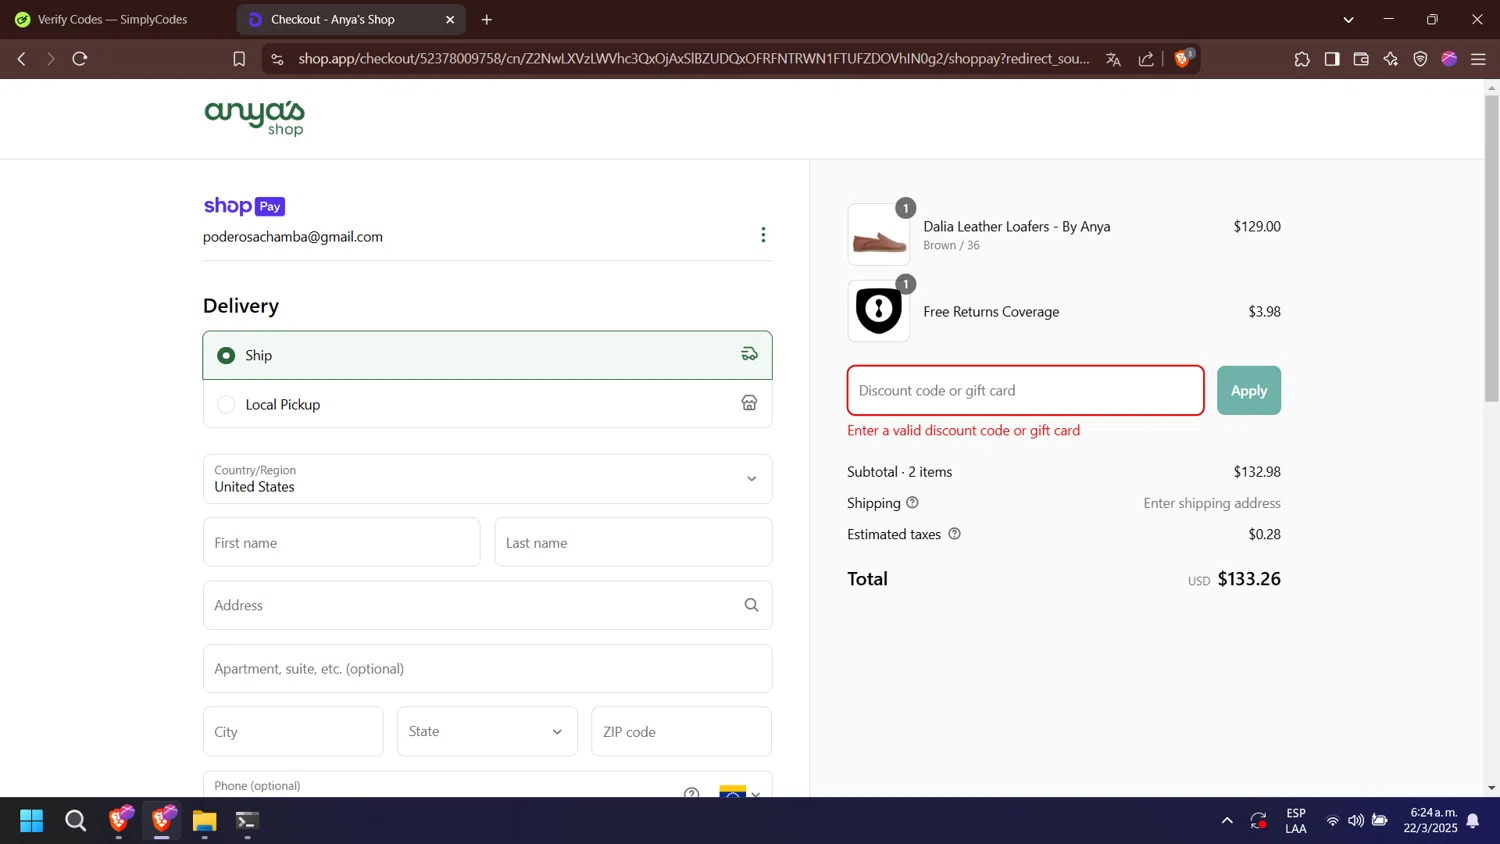Open Leo AI sparkle icon
Viewport: 1500px width, 844px height.
pos(1391,59)
